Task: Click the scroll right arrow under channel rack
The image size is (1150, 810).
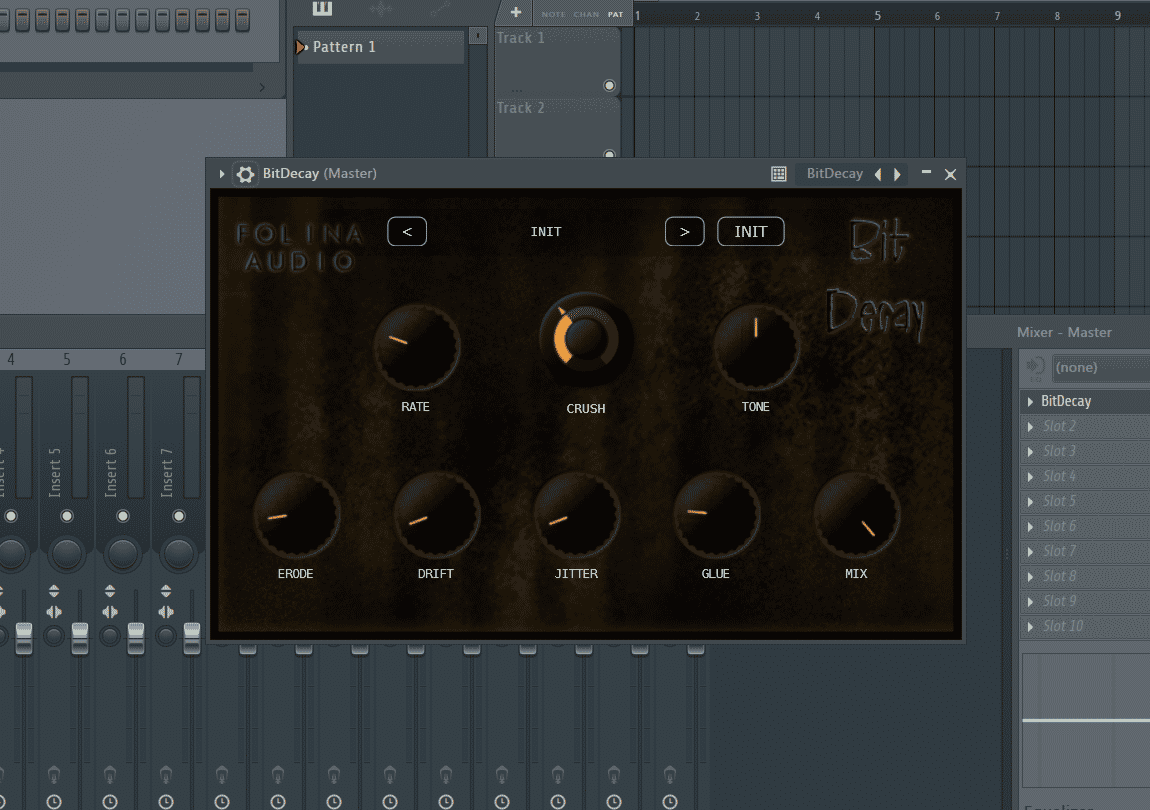Action: click(262, 87)
